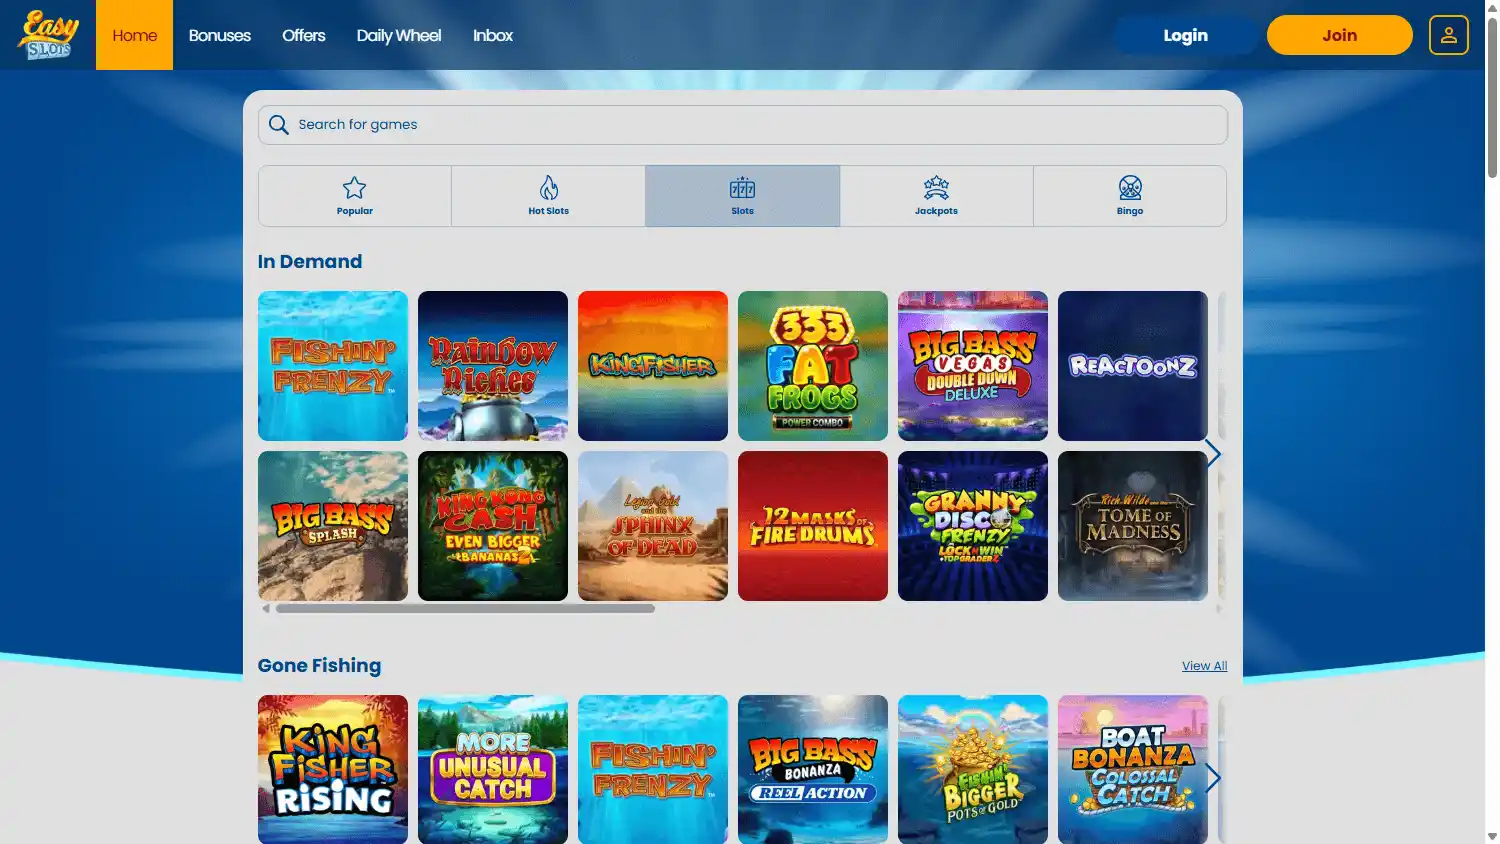The width and height of the screenshot is (1500, 844).
Task: Open Big Bass Bonanza Reel Action
Action: coord(813,769)
